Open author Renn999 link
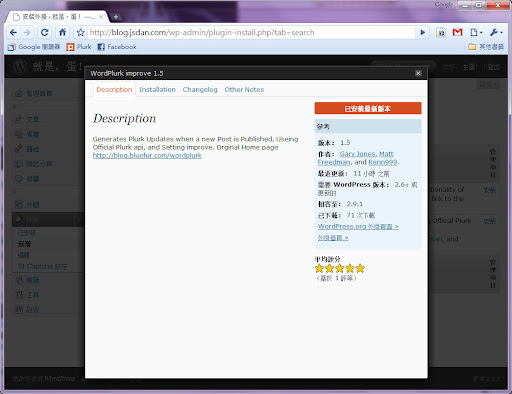Screen dimensions: 512x394 (x=383, y=162)
